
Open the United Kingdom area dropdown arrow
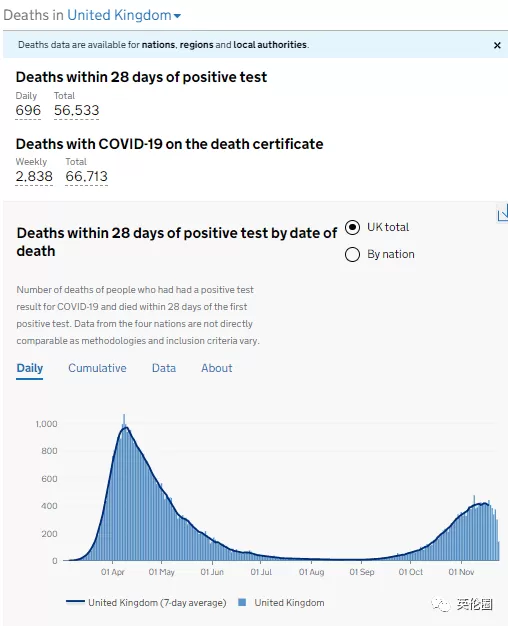pos(177,16)
